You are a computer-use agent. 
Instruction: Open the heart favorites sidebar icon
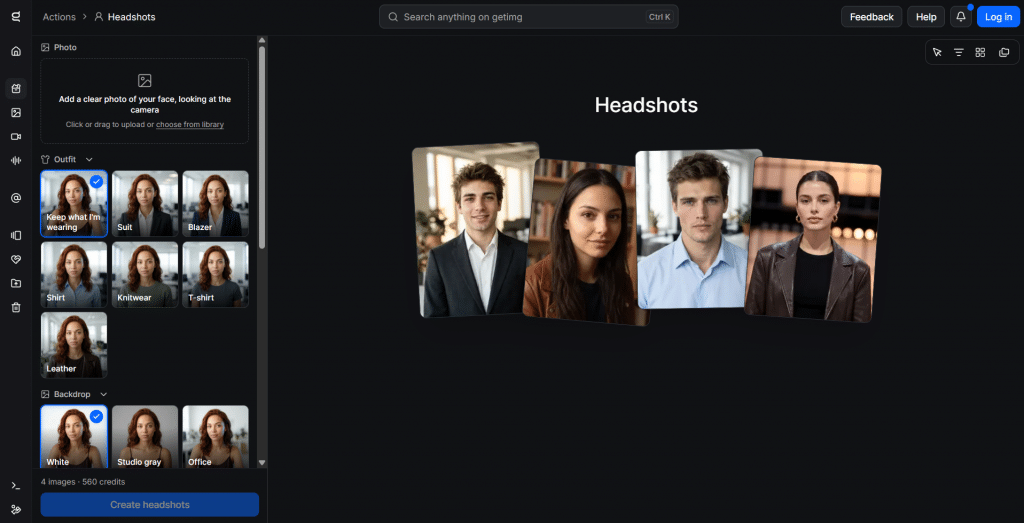[x=16, y=259]
